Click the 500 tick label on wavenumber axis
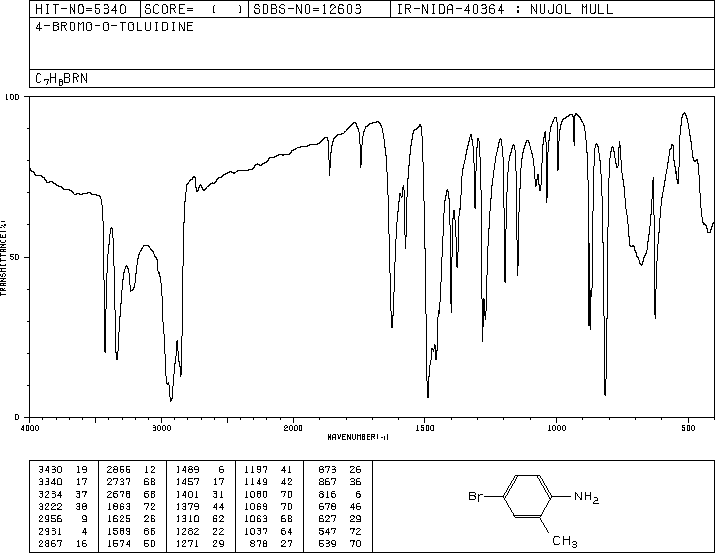 pyautogui.click(x=688, y=428)
